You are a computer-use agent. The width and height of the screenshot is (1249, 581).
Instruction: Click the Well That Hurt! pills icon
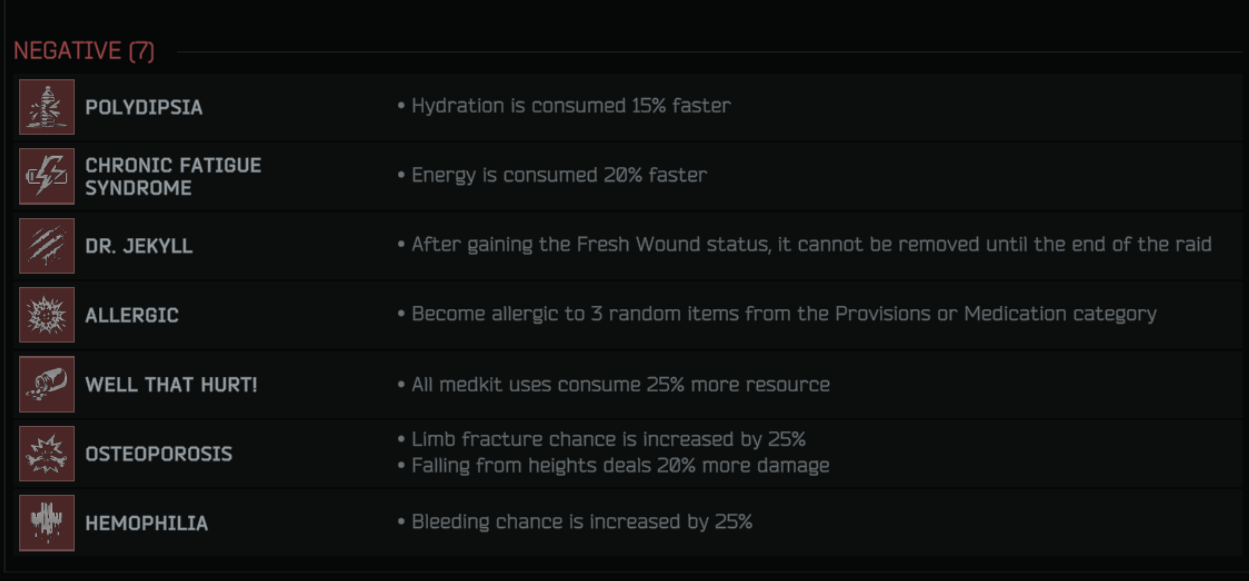pyautogui.click(x=47, y=384)
